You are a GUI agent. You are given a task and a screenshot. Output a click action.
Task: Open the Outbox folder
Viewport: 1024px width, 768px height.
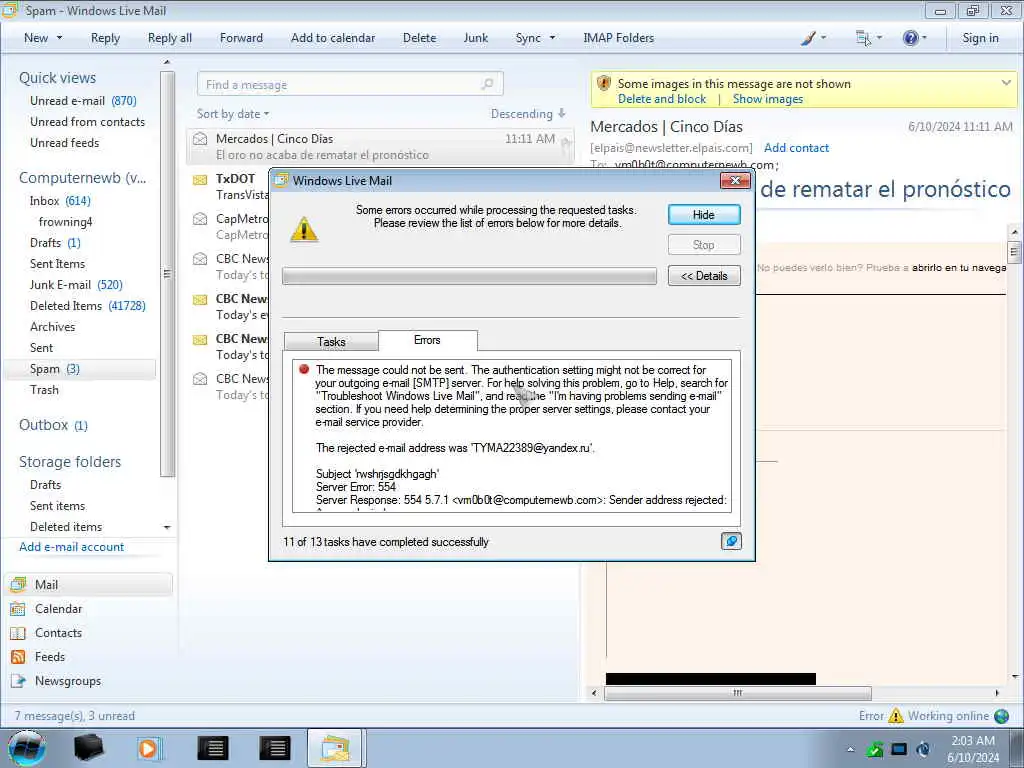point(53,425)
